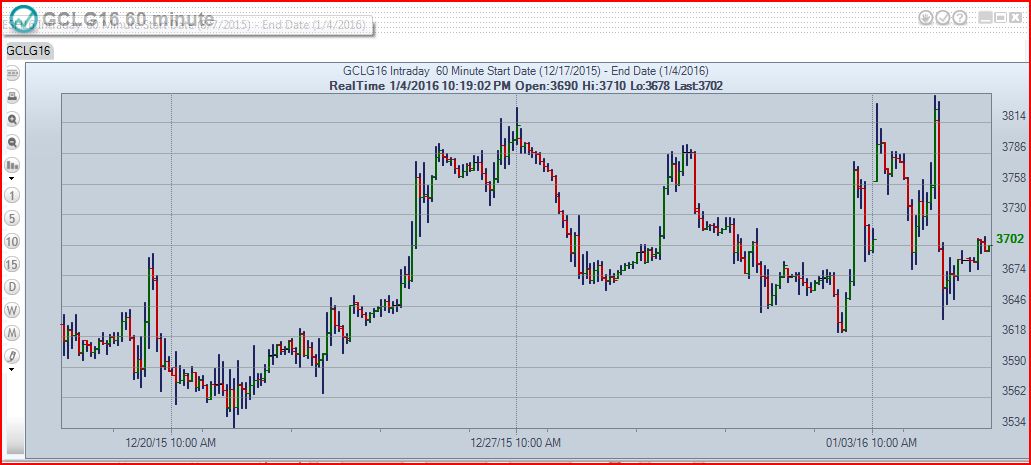Image resolution: width=1031 pixels, height=465 pixels.
Task: Open the pencil drawing tool
Action: 13,355
